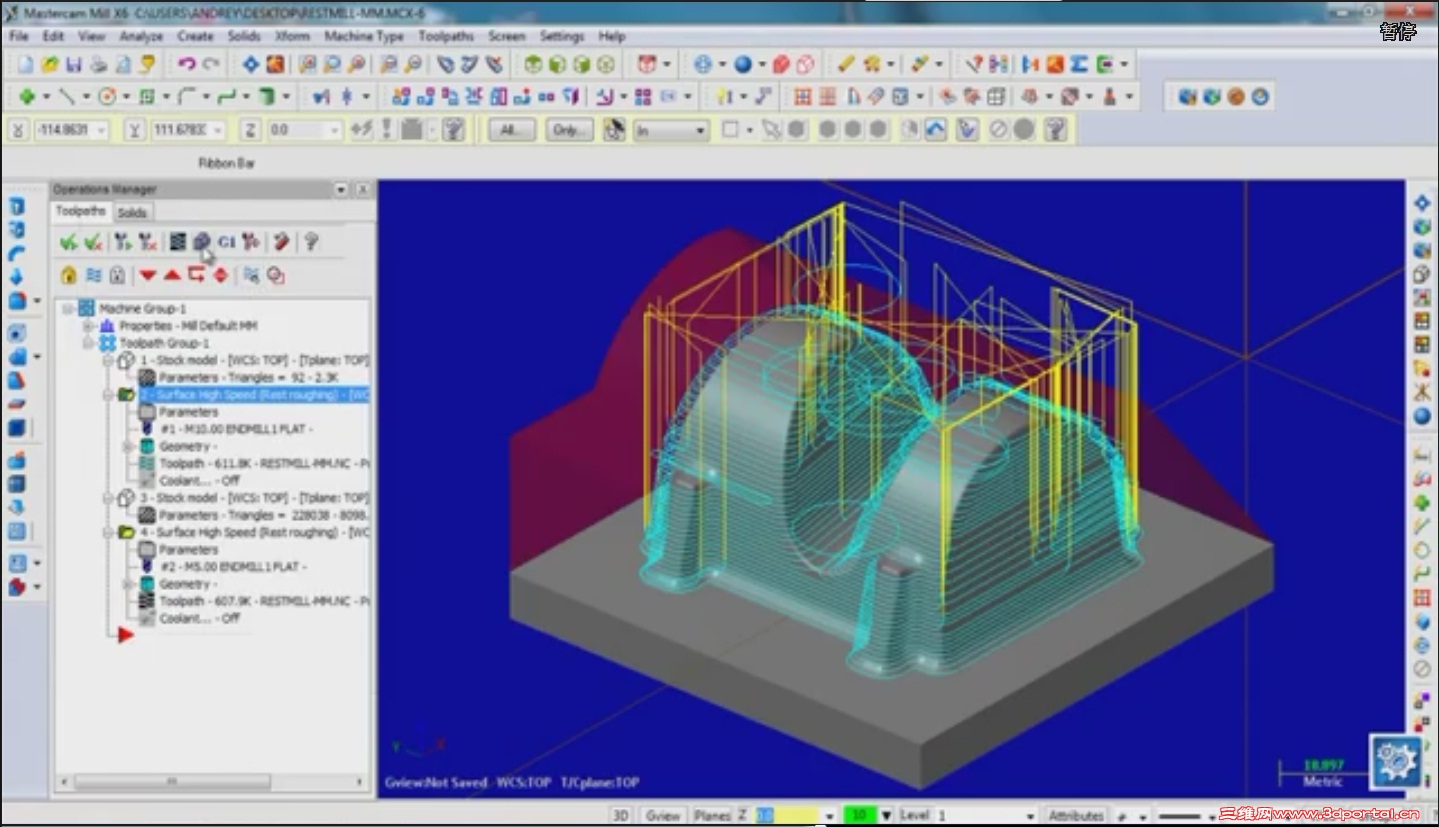Select all operations in Operations Manager
Screen dimensions: 1439x827
click(x=69, y=241)
